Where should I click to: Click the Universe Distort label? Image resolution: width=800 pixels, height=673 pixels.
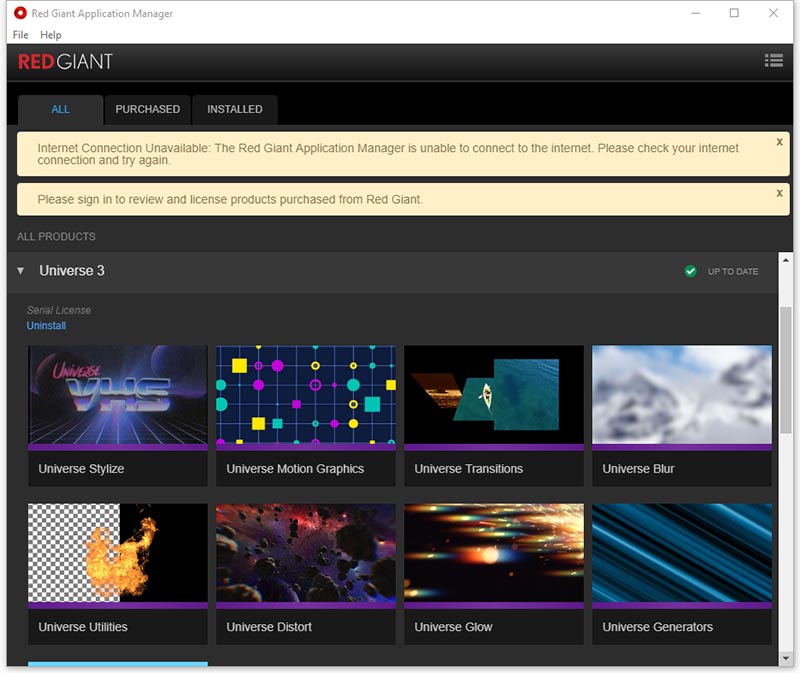pos(269,627)
